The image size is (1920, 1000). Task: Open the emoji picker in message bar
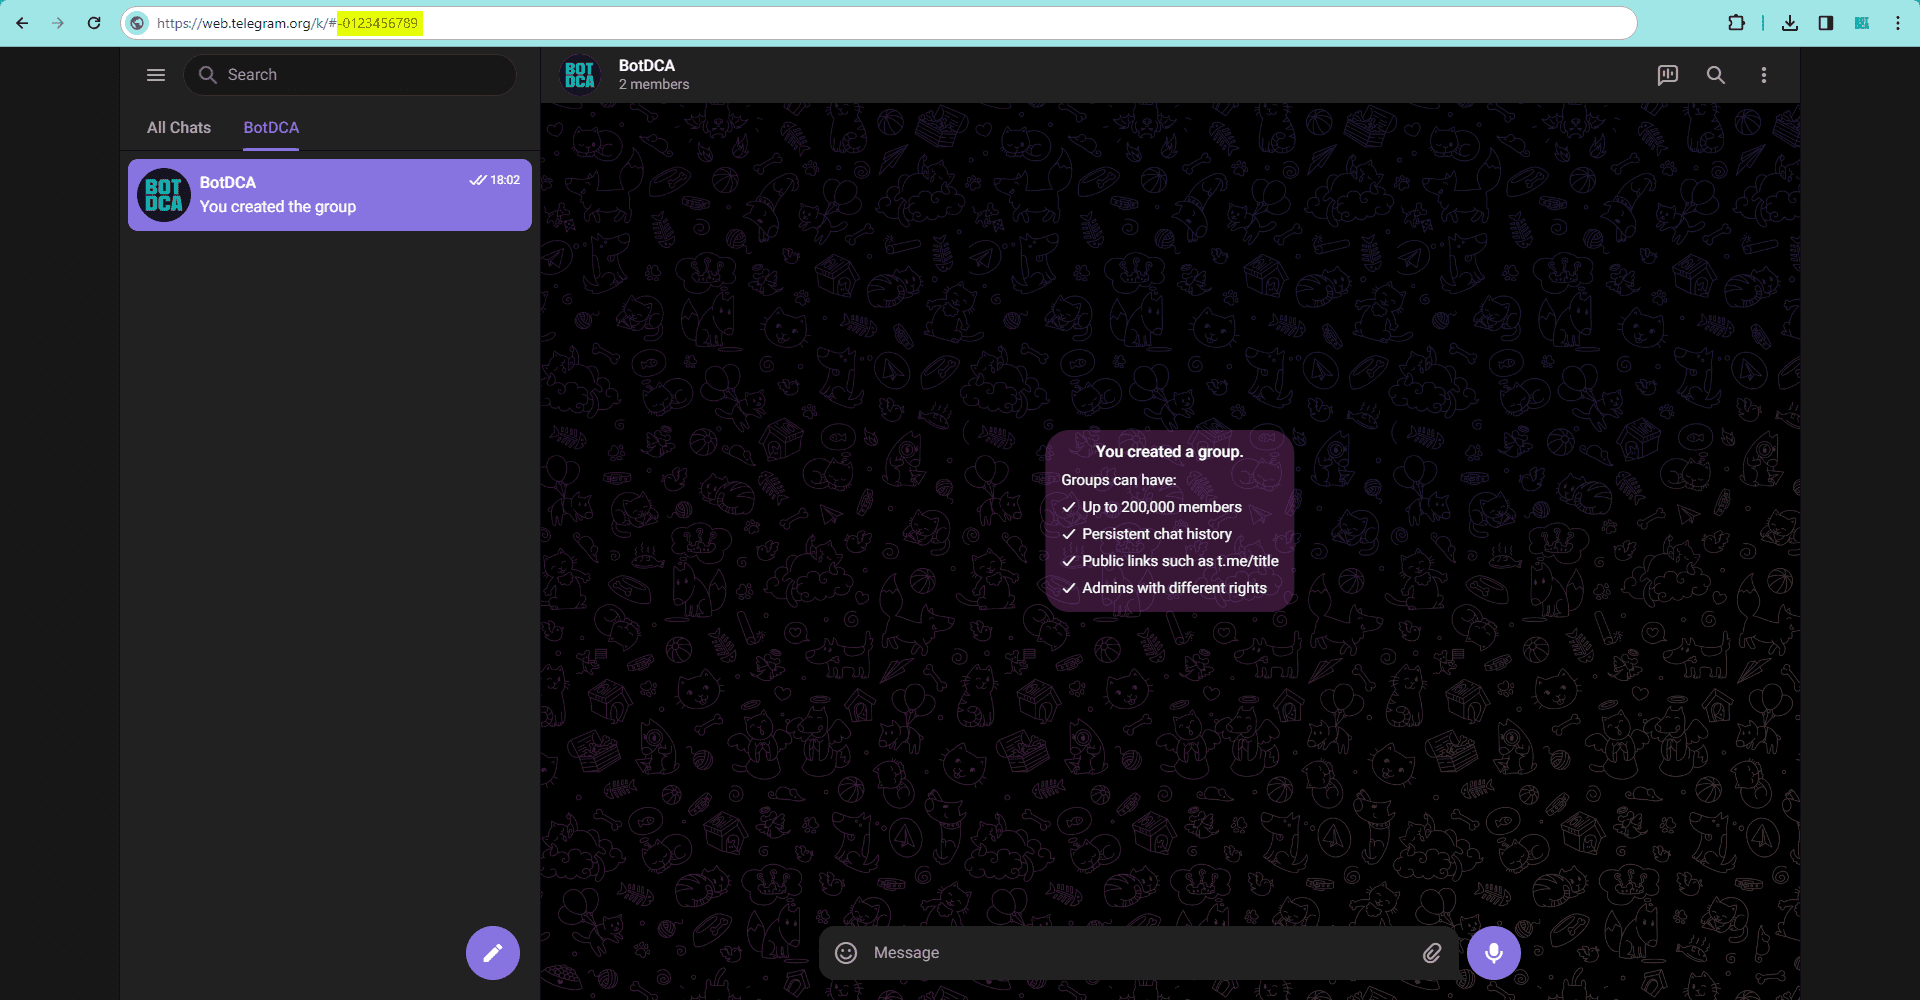pyautogui.click(x=846, y=953)
